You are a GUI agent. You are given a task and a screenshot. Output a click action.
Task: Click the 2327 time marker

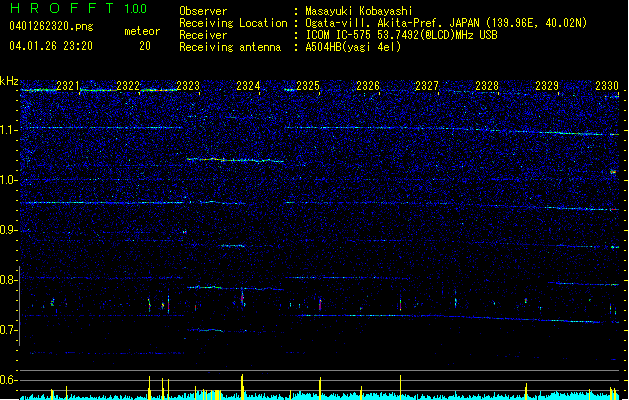coord(427,85)
